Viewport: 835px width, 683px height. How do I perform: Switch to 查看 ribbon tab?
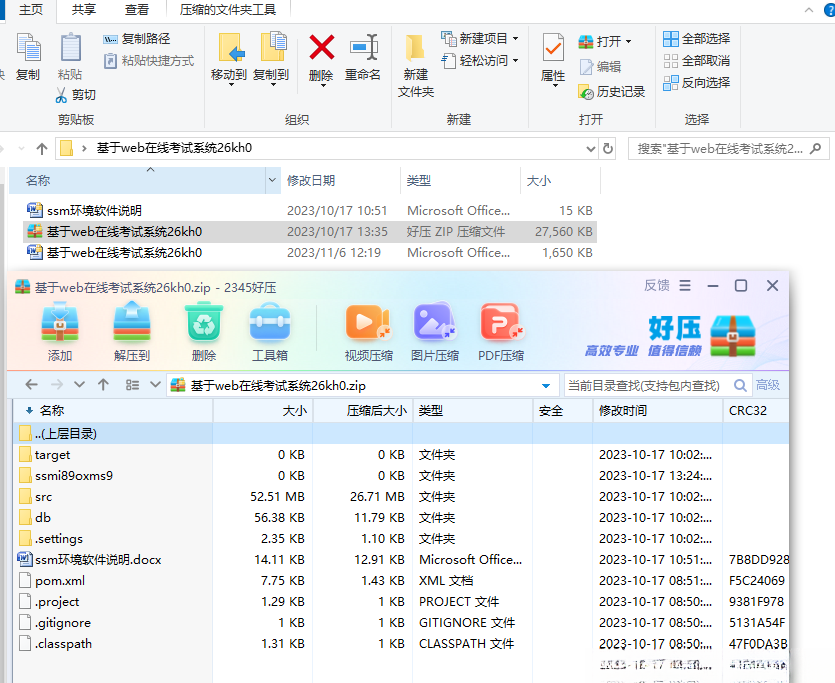click(x=137, y=10)
